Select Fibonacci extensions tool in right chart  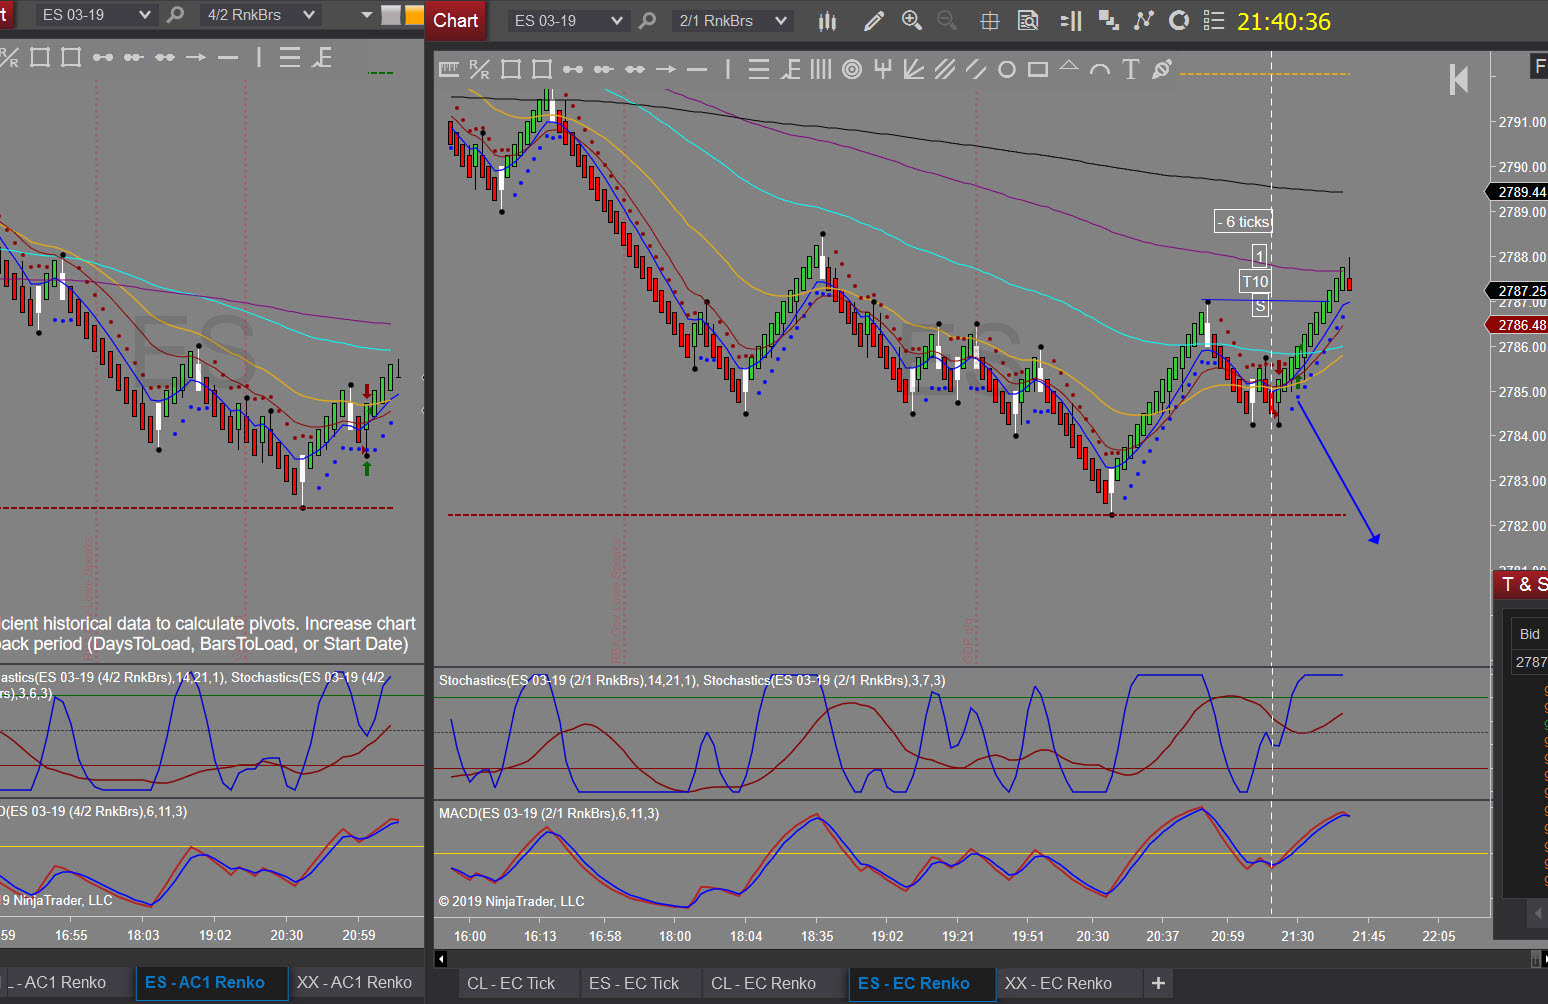790,69
